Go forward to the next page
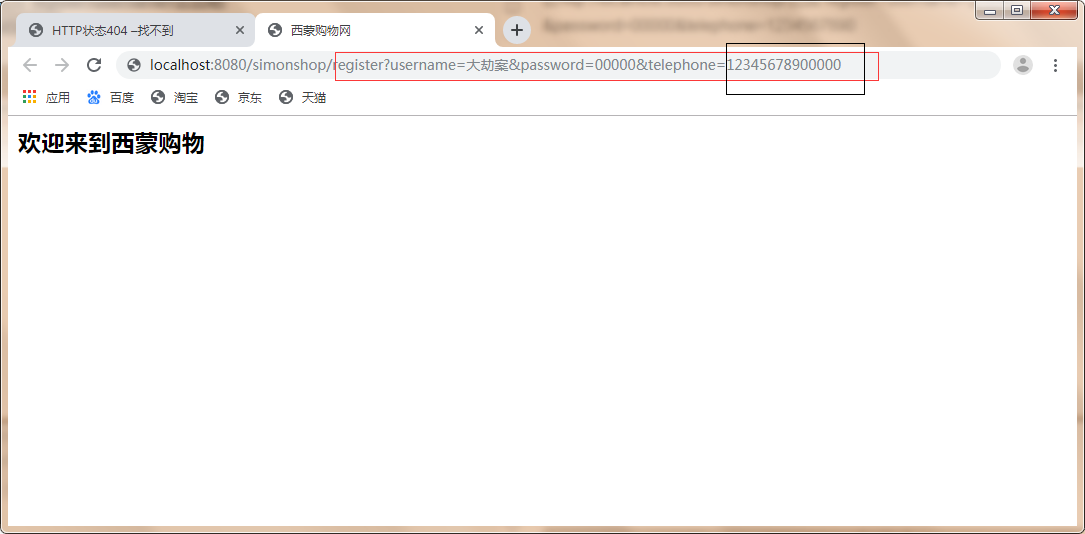Viewport: 1085px width, 534px height. click(62, 65)
